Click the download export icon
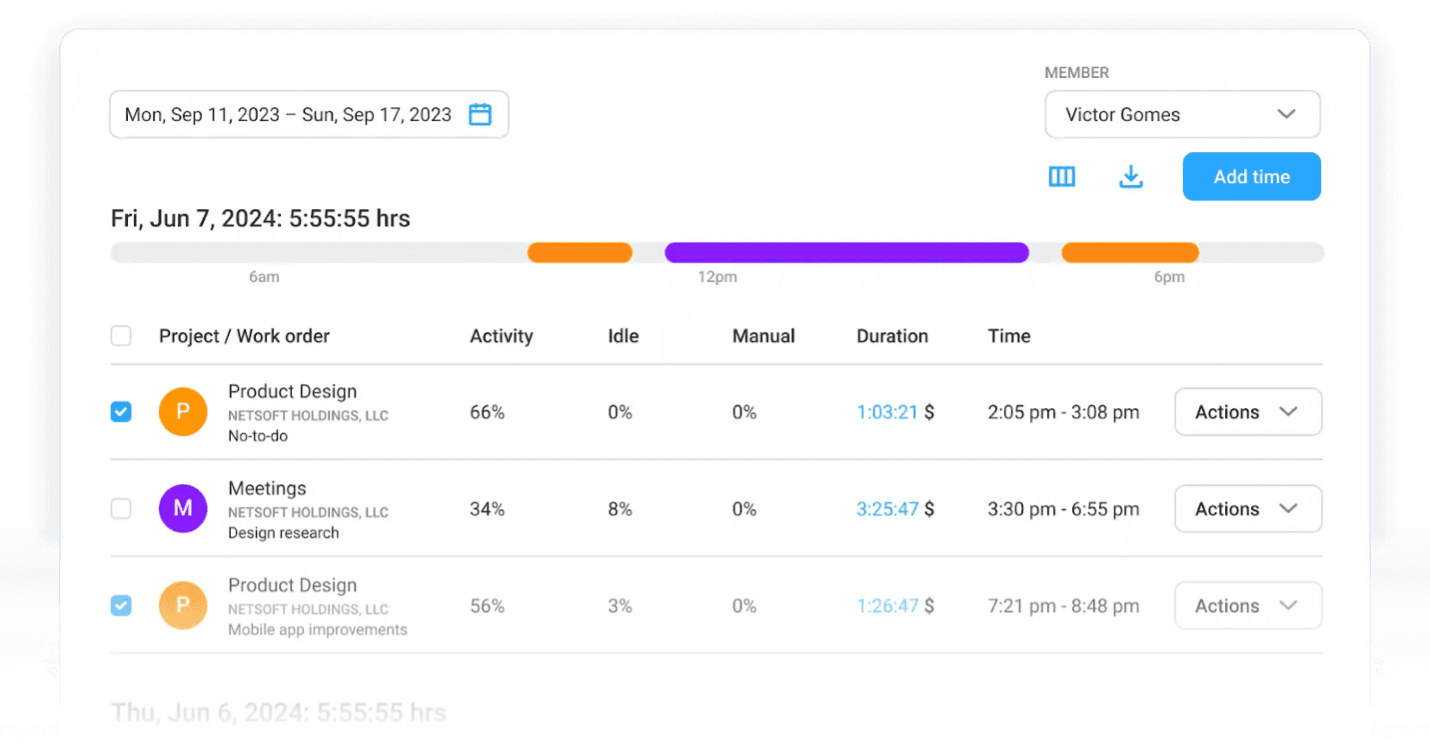Screen dimensions: 1430x745 tap(1130, 177)
